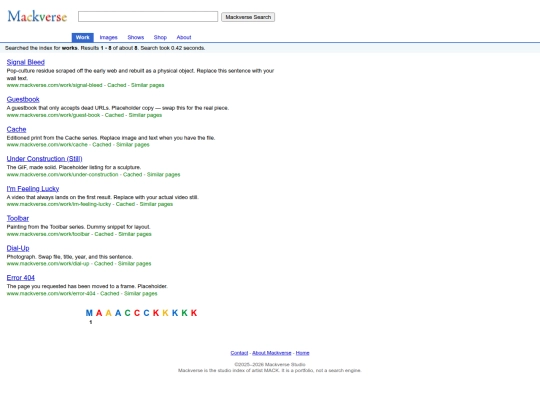Show Similar pages for Toolbar
540x405 pixels.
point(135,234)
